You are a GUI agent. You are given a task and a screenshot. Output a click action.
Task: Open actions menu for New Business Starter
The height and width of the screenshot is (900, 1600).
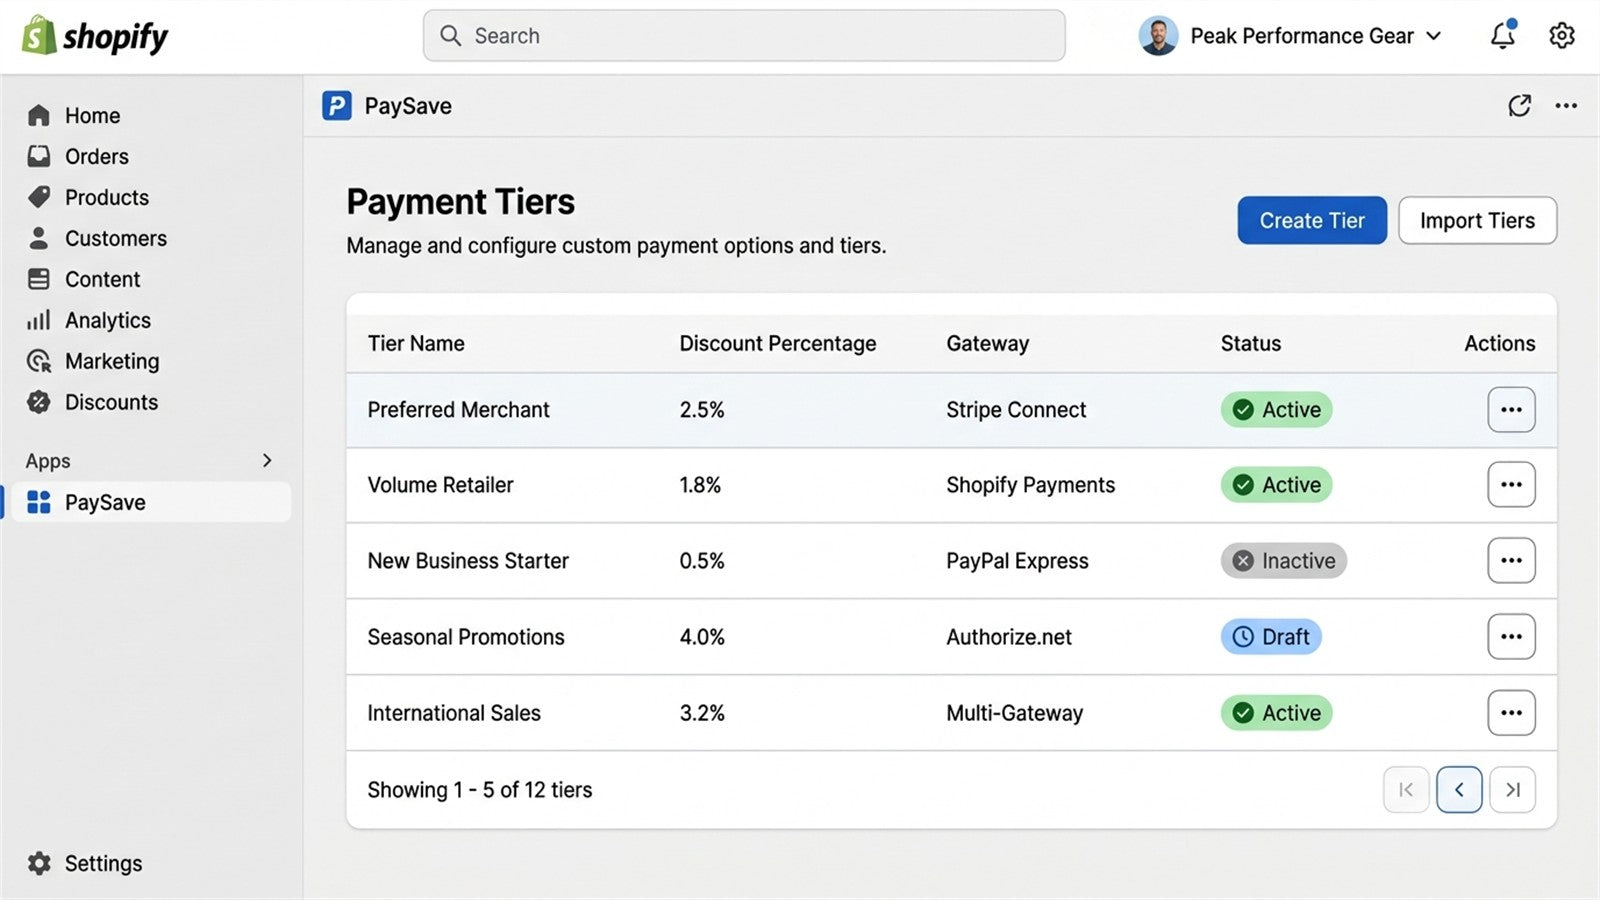(1511, 561)
